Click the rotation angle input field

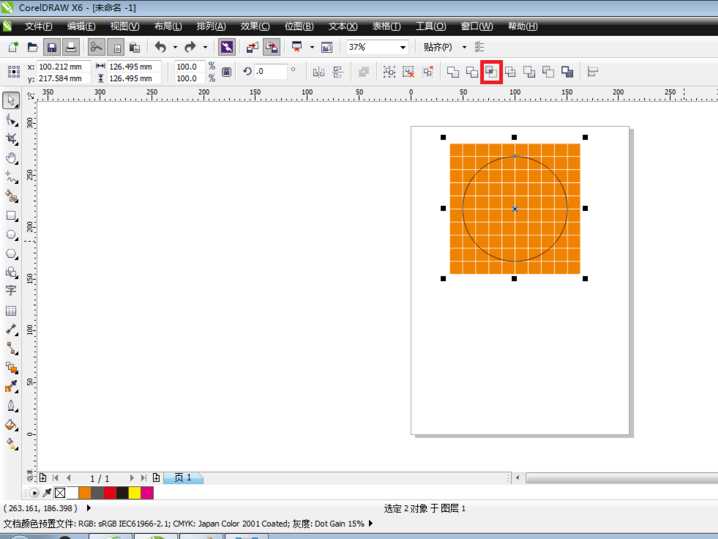[x=271, y=72]
